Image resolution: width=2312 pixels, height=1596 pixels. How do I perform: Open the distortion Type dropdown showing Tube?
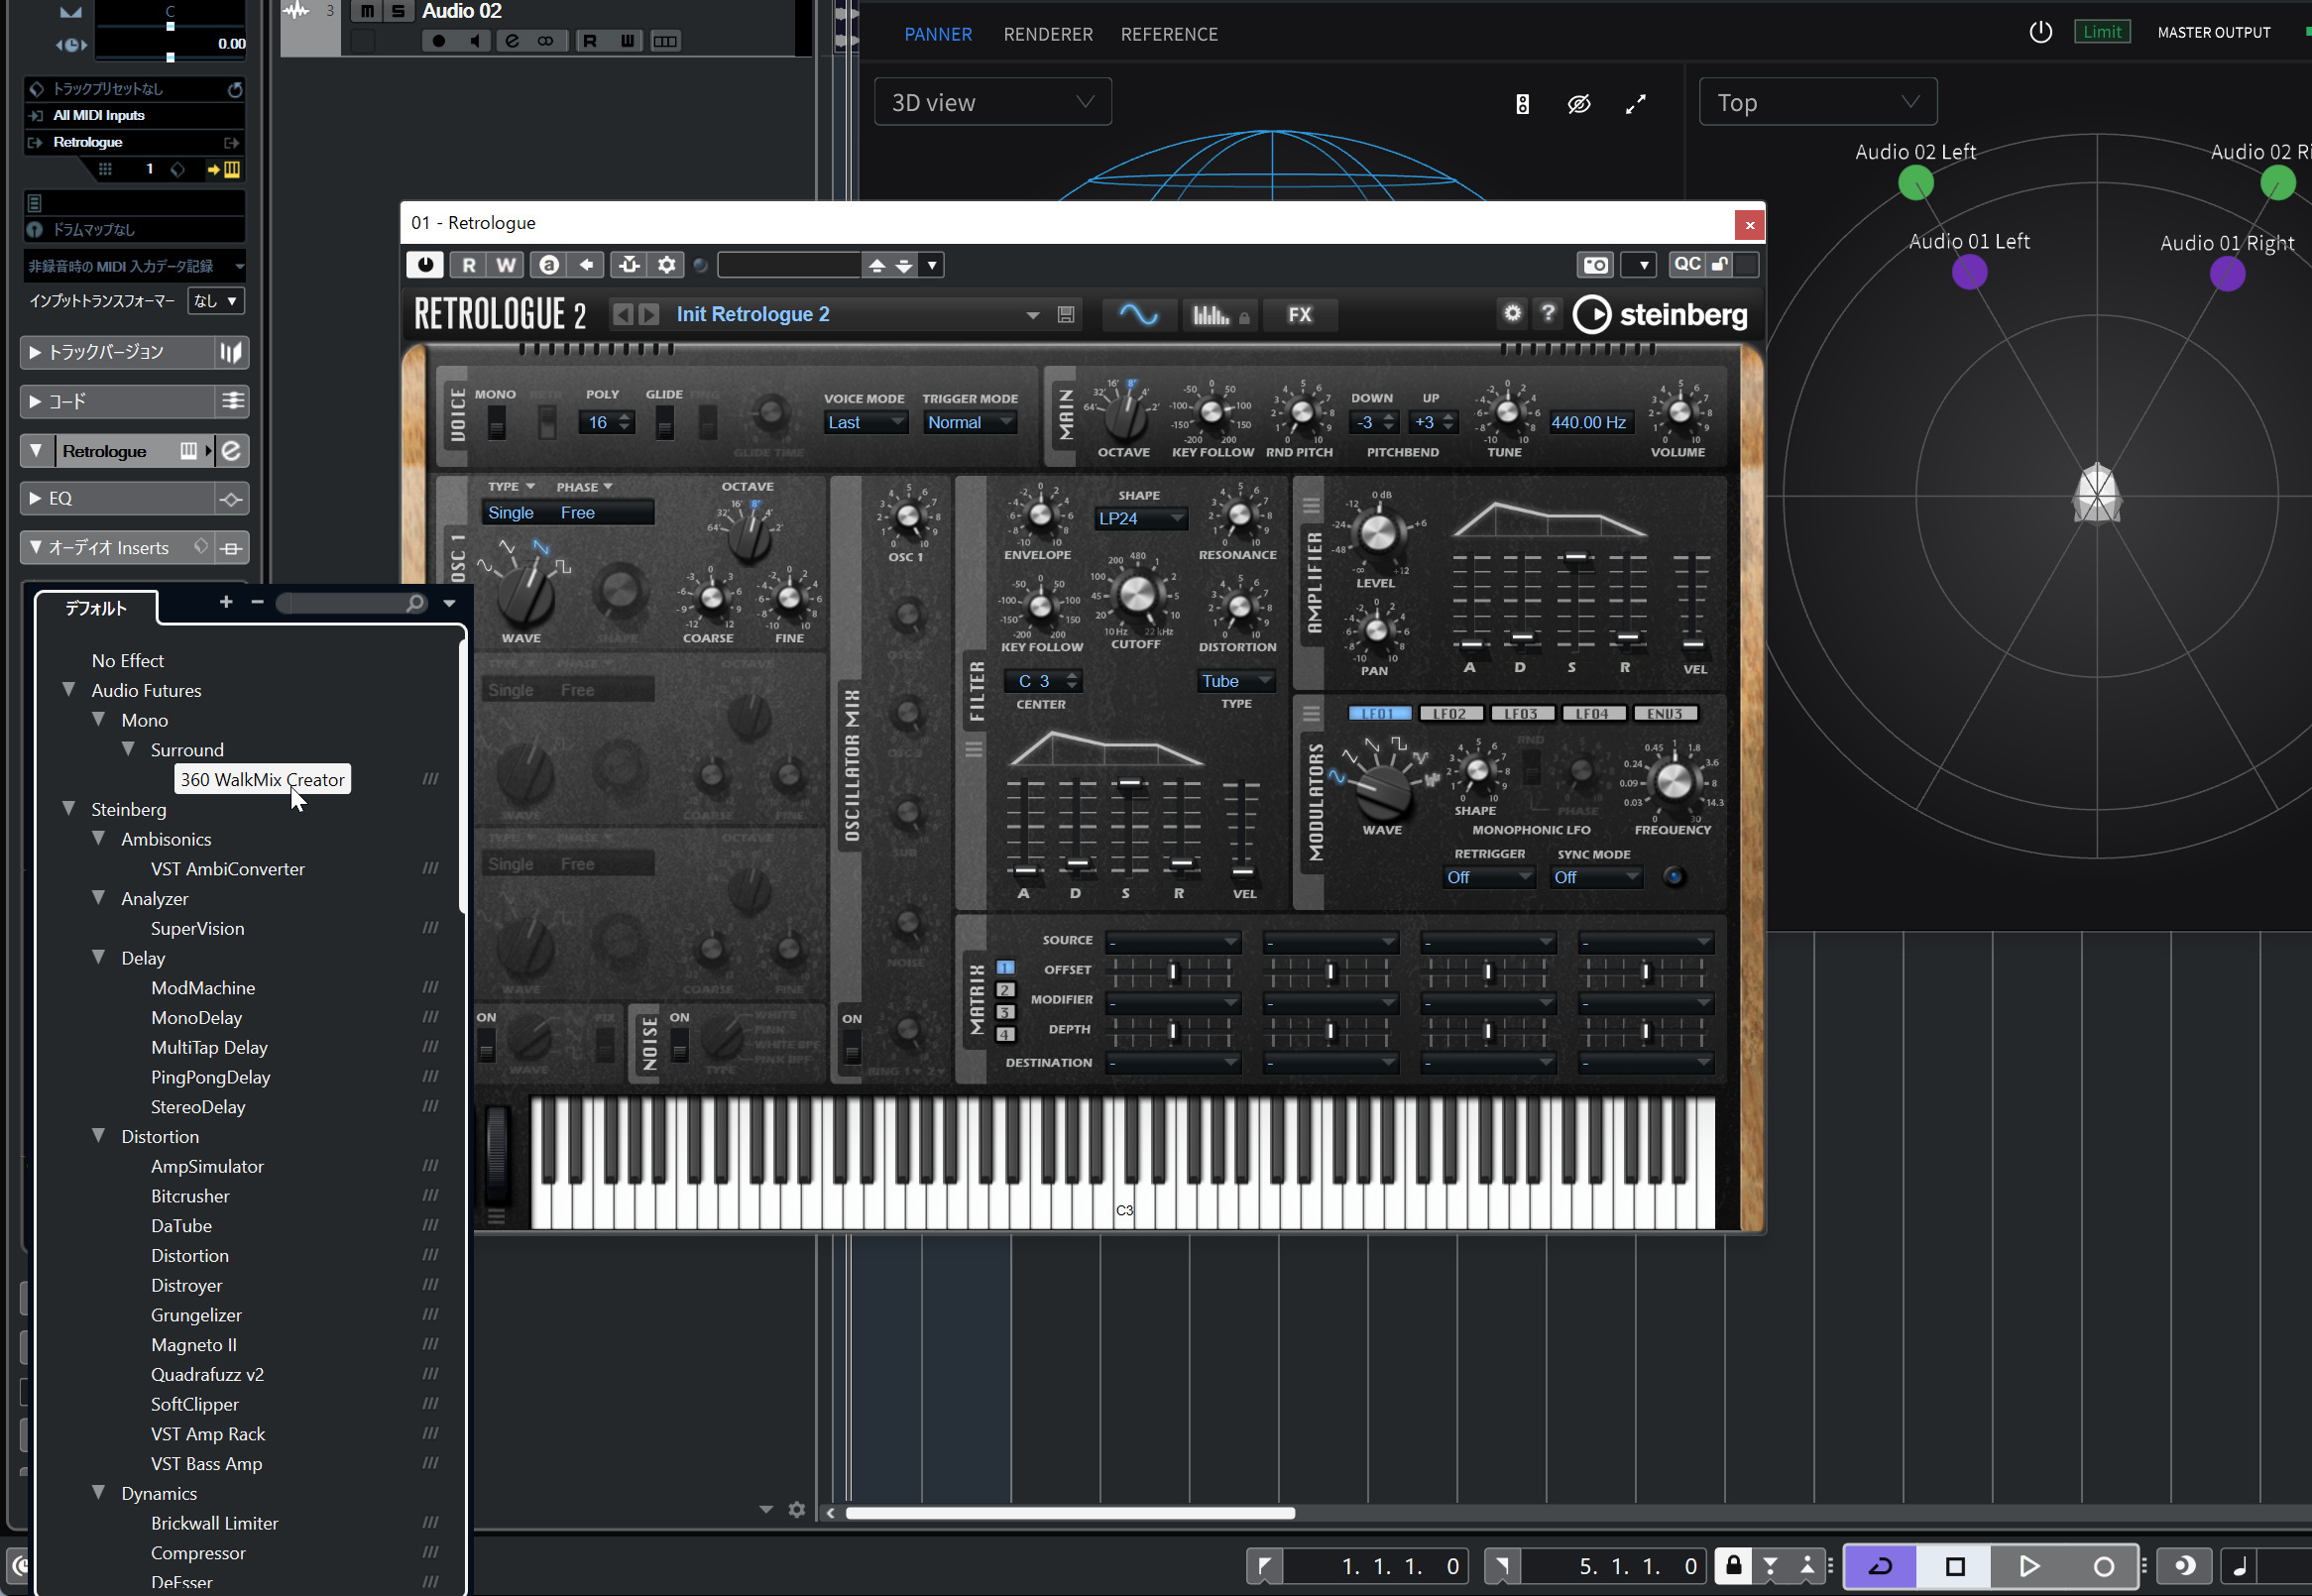pos(1236,681)
